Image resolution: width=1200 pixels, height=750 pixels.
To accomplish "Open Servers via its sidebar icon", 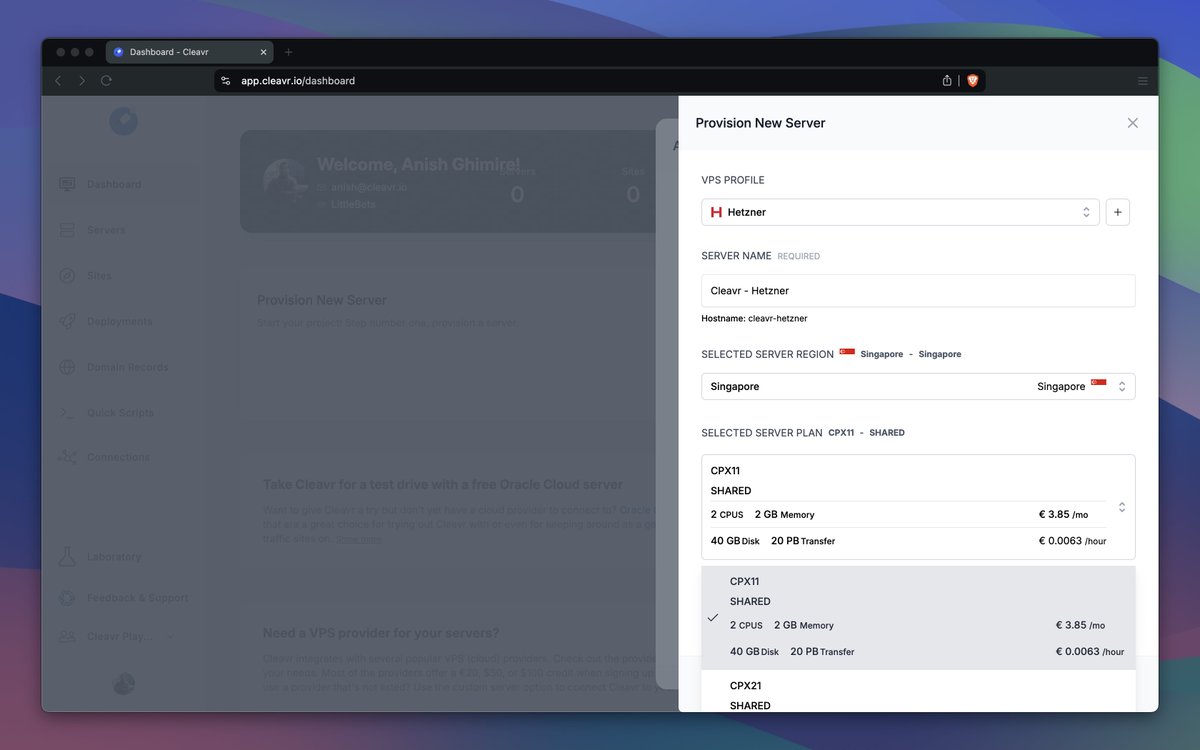I will (67, 230).
